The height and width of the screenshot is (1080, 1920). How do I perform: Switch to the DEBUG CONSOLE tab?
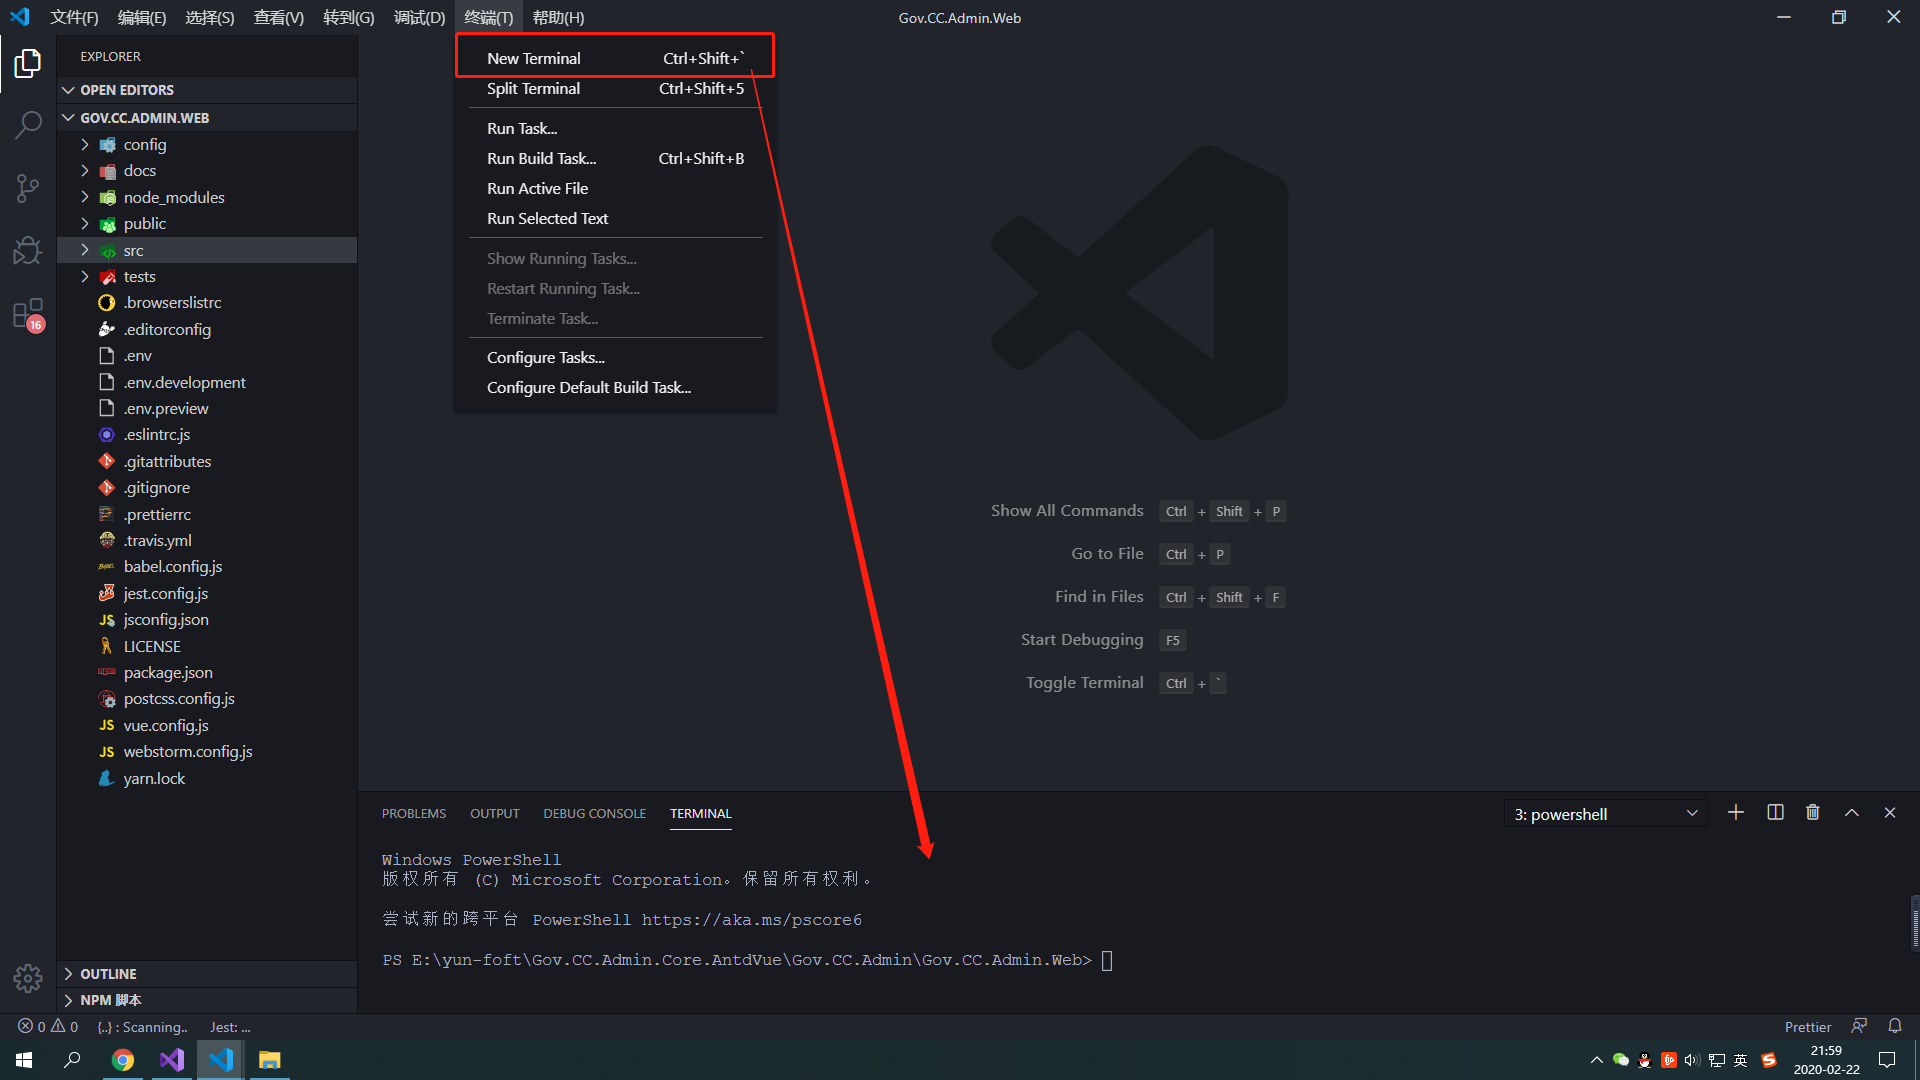[x=594, y=814]
